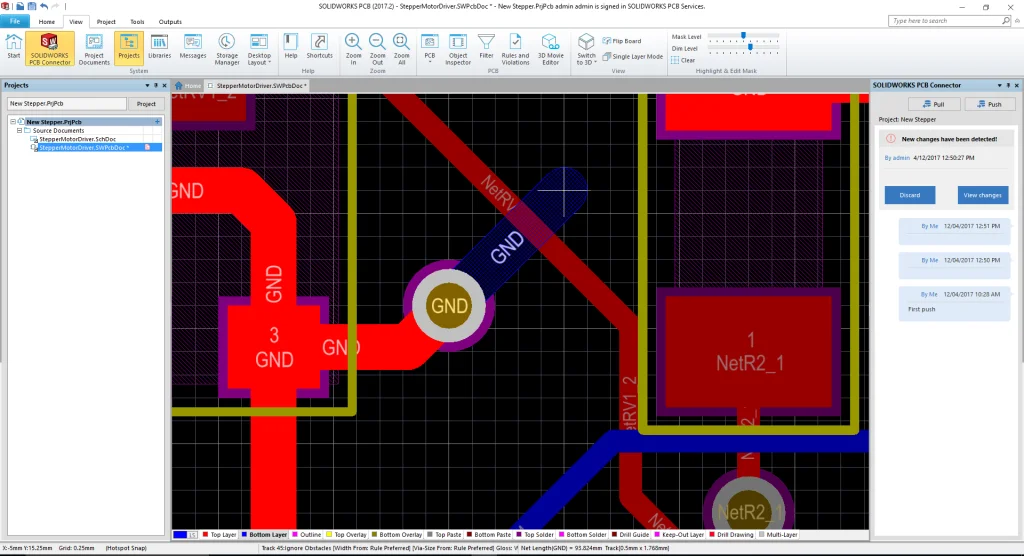Open Rules and Violations
This screenshot has width=1024, height=556.
click(515, 48)
